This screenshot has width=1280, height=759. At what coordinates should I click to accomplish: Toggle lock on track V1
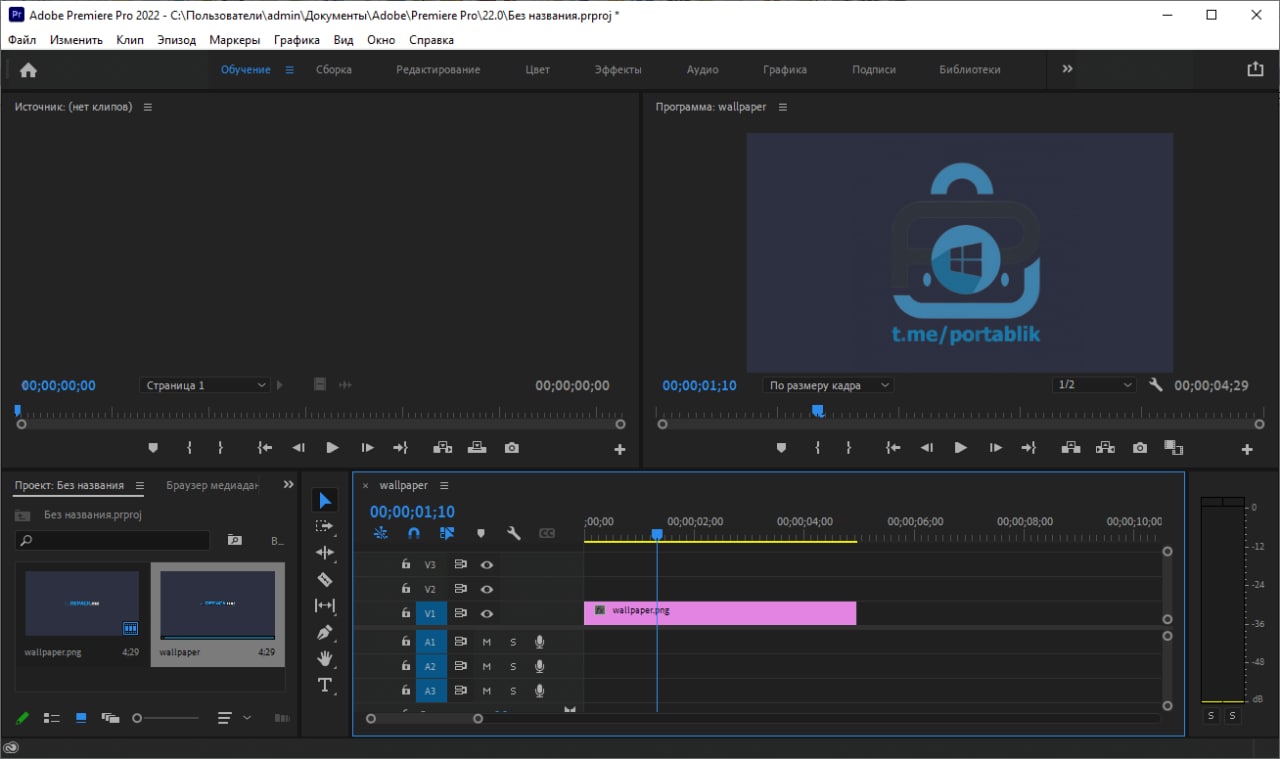(x=405, y=613)
